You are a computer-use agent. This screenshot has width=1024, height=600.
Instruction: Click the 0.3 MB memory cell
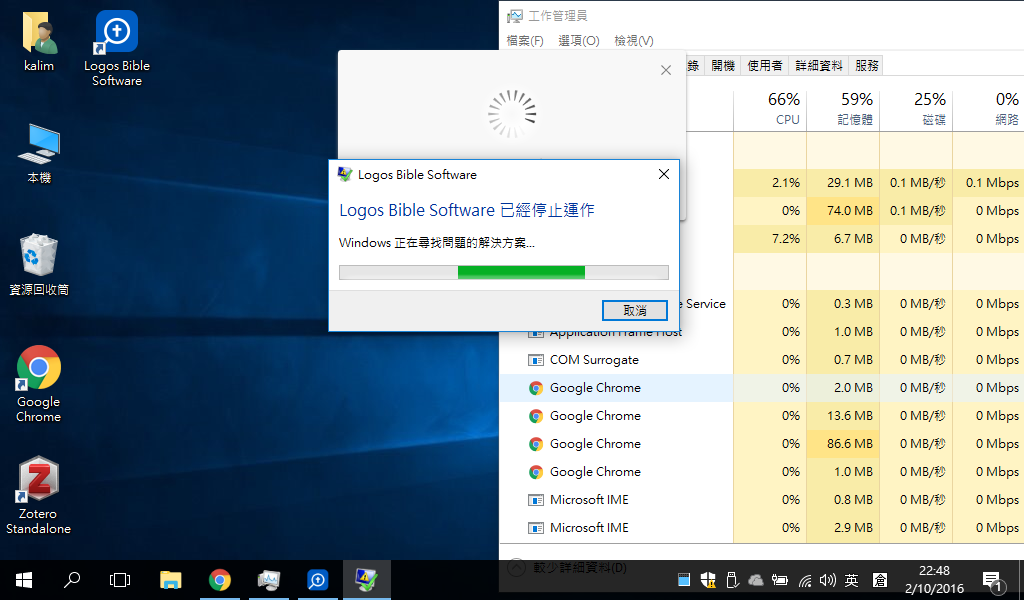[843, 304]
